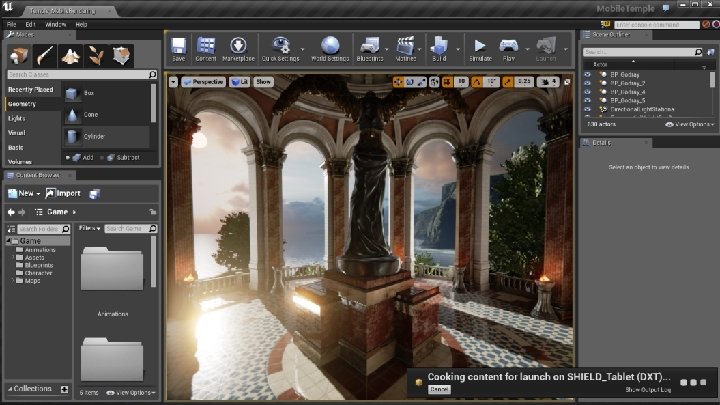Open the Show flags dropdown
This screenshot has width=720, height=405.
[x=263, y=82]
